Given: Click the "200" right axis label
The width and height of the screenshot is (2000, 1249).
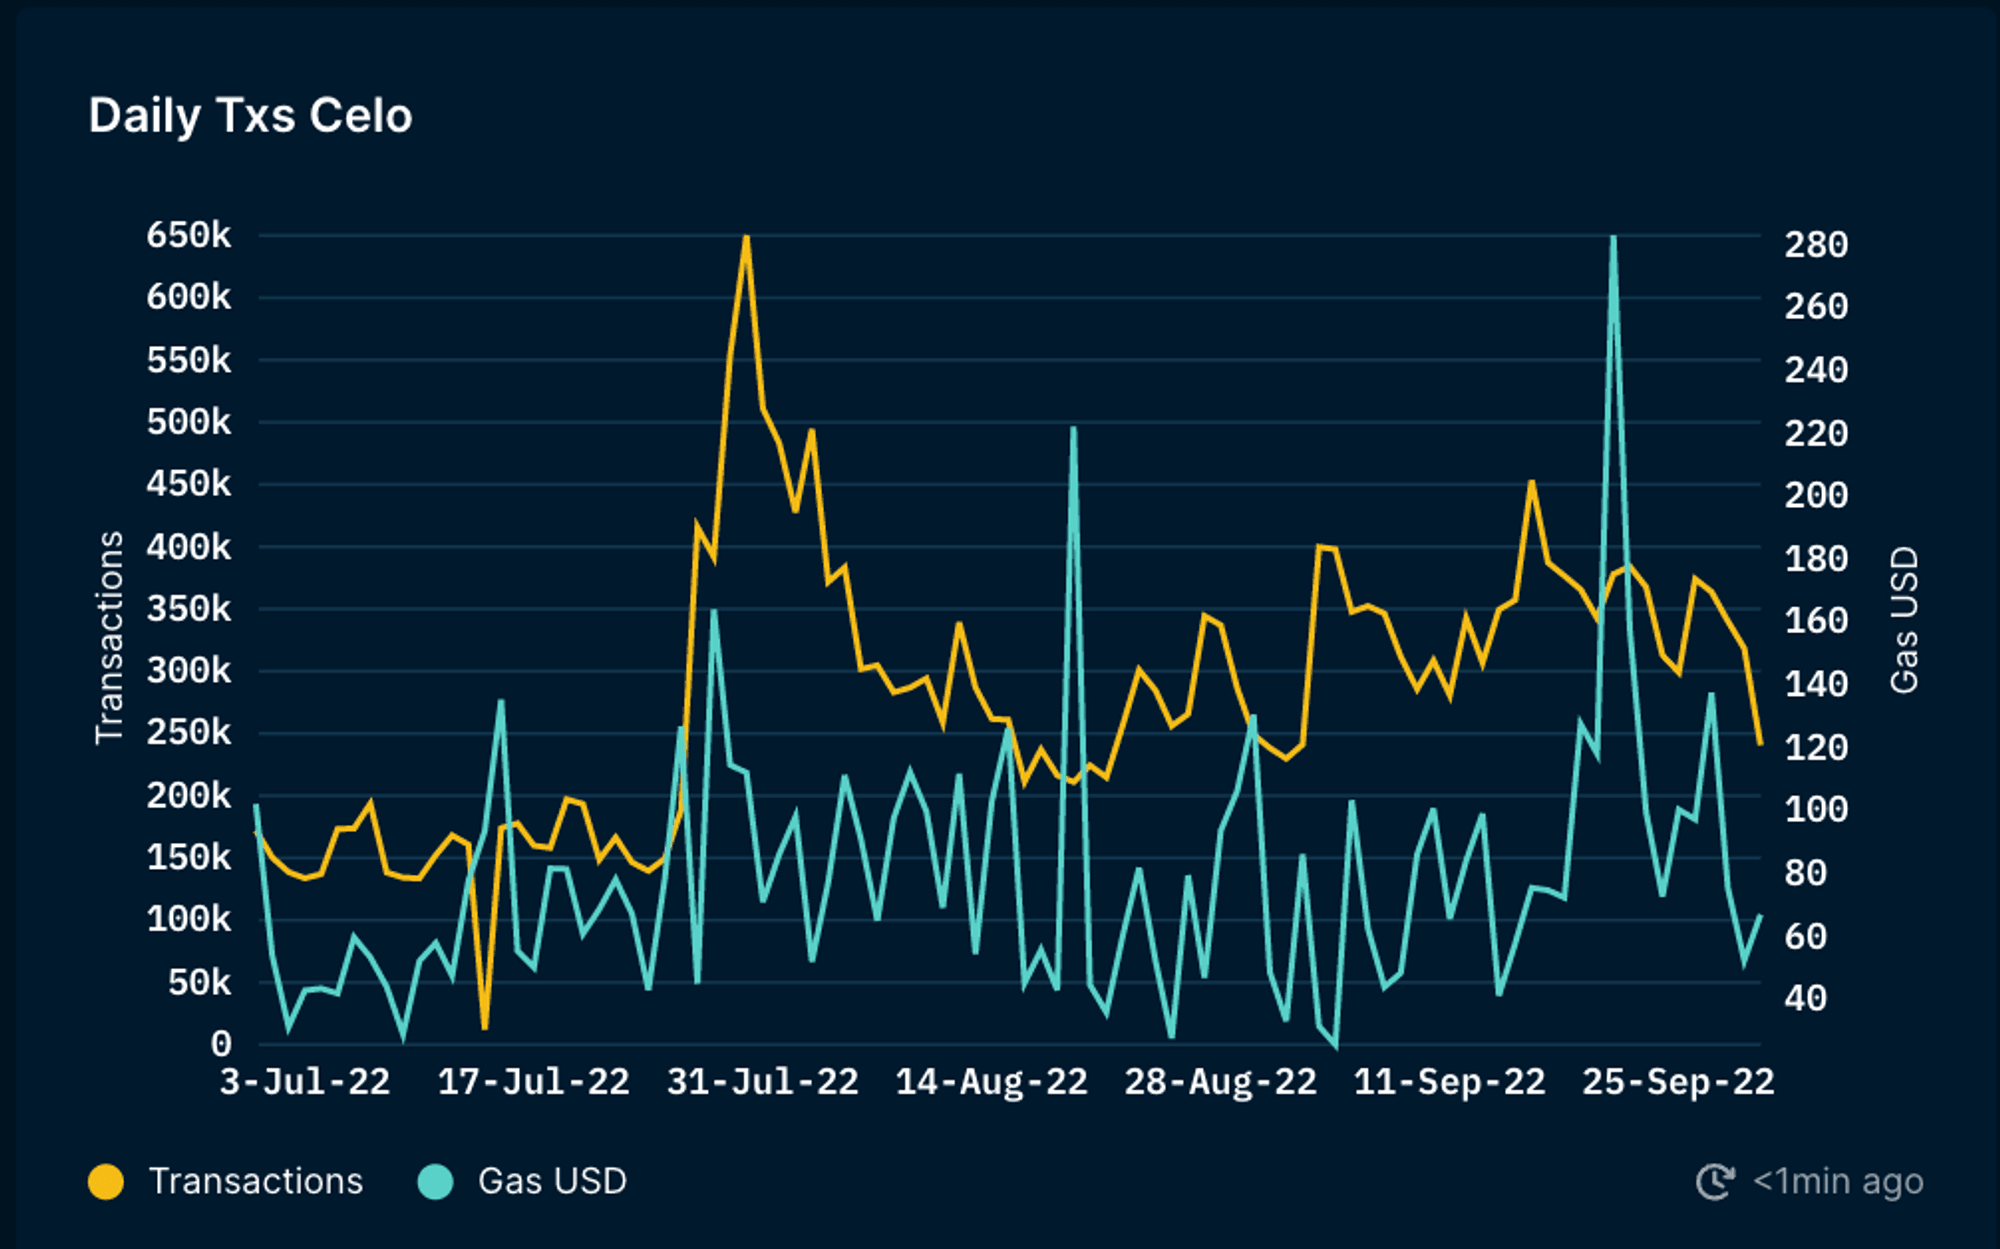Looking at the screenshot, I should pyautogui.click(x=1817, y=496).
